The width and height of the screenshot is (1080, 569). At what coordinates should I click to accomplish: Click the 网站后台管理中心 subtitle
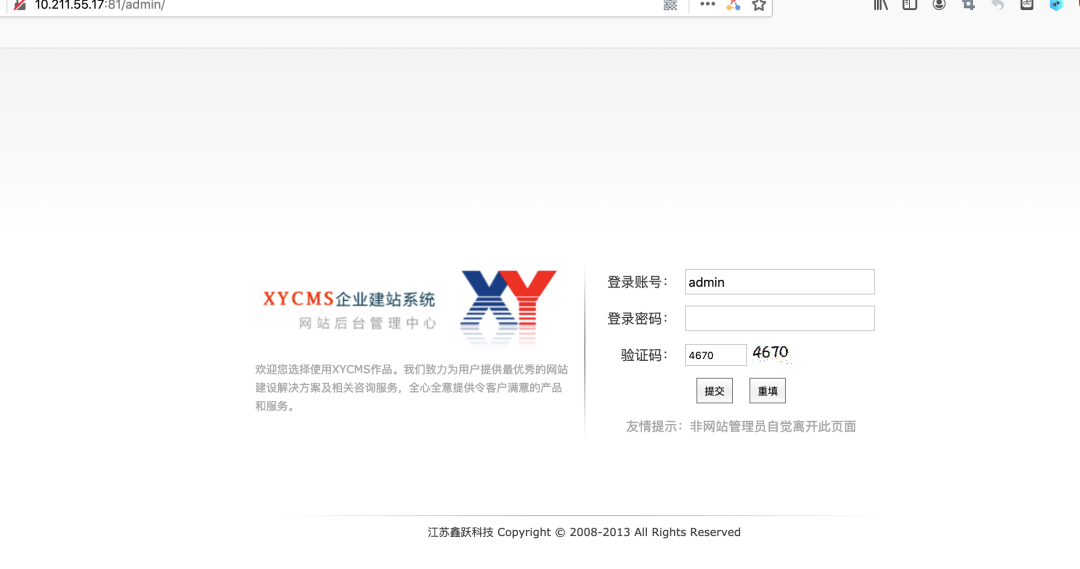[x=368, y=323]
